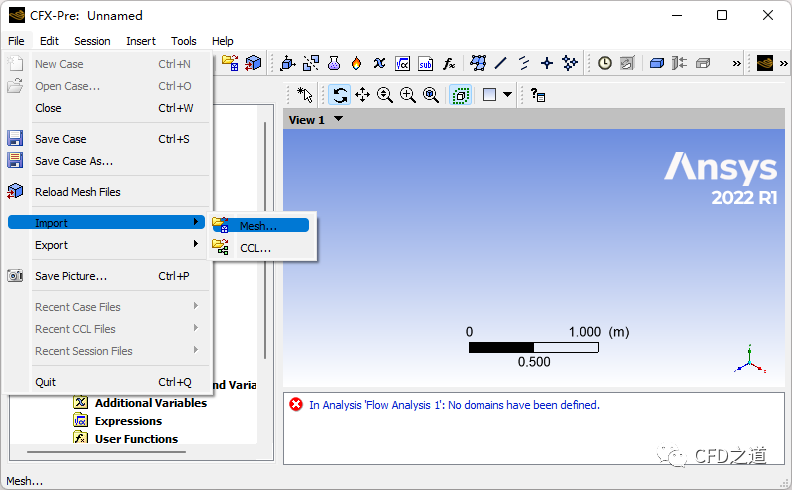The height and width of the screenshot is (490, 792).
Task: Click the View 1 label
Action: [x=306, y=120]
